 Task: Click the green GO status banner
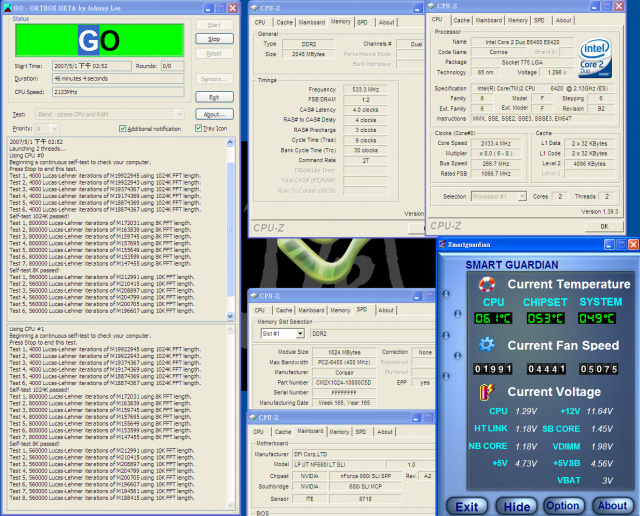[100, 40]
